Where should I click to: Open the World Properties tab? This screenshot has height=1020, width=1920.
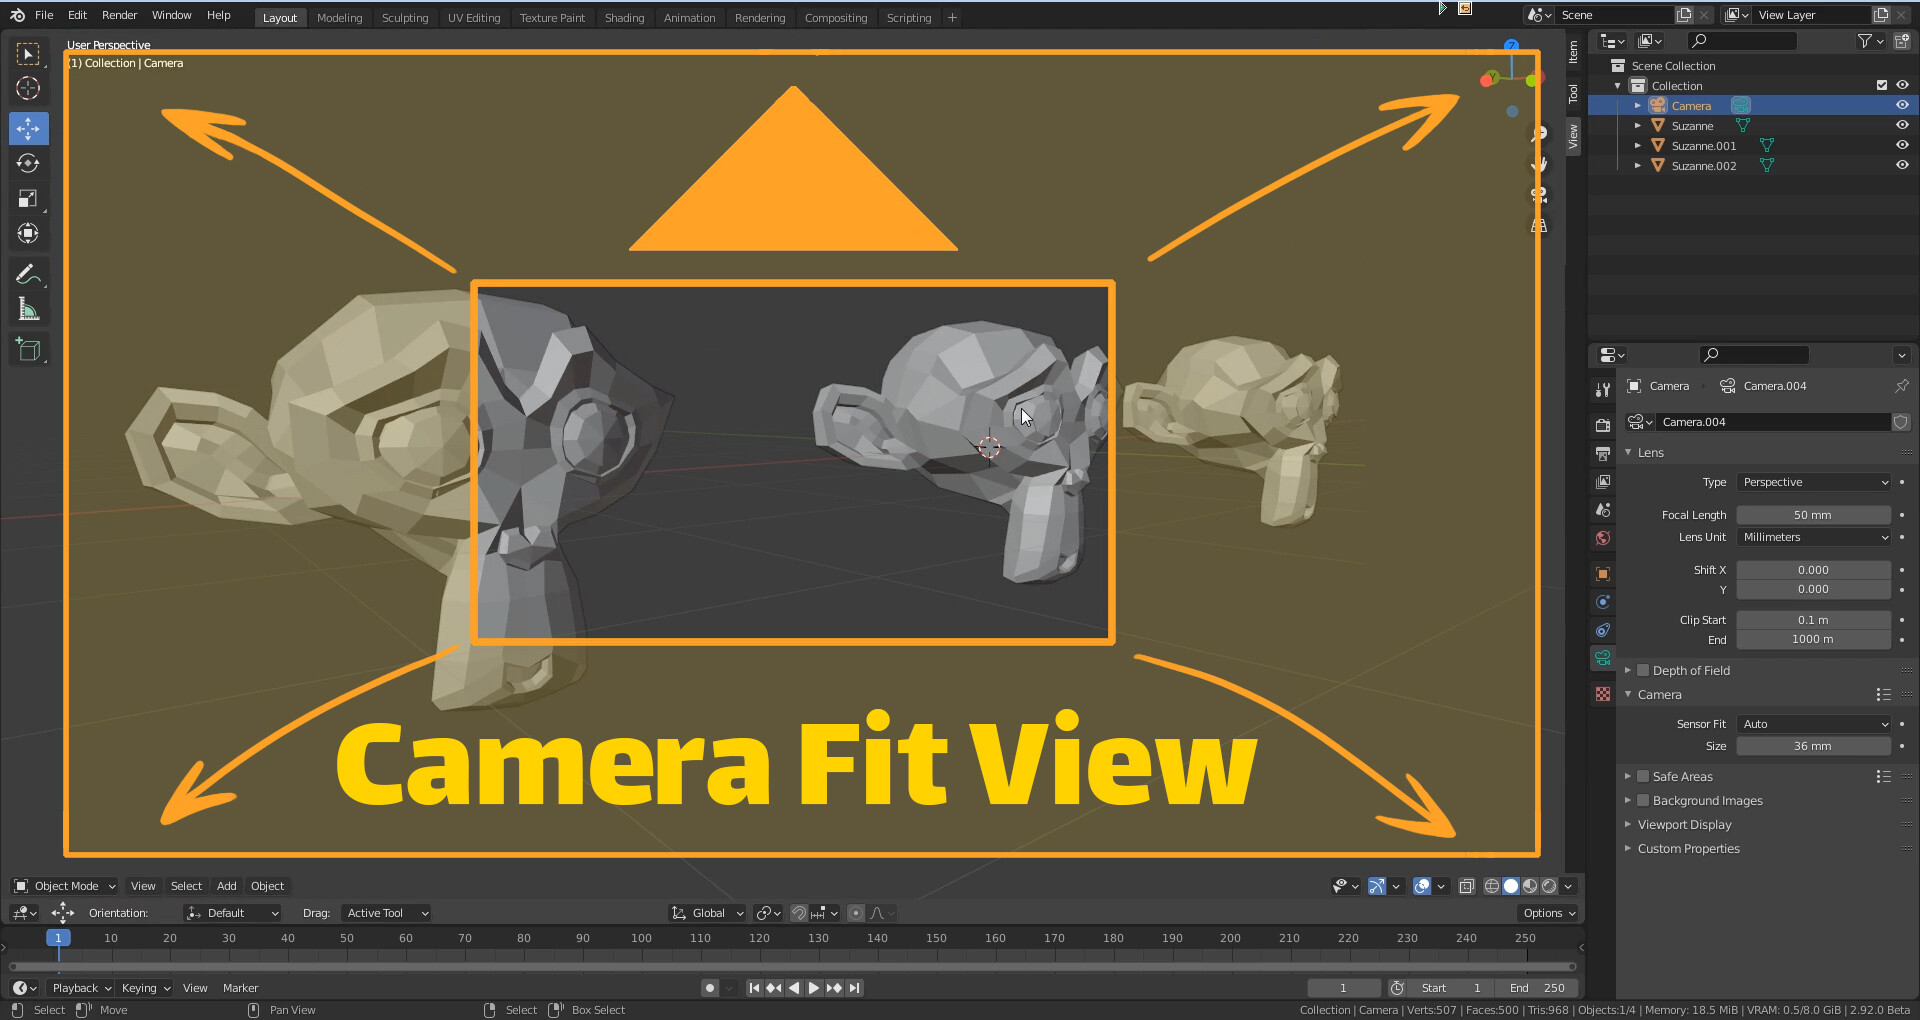(1603, 538)
